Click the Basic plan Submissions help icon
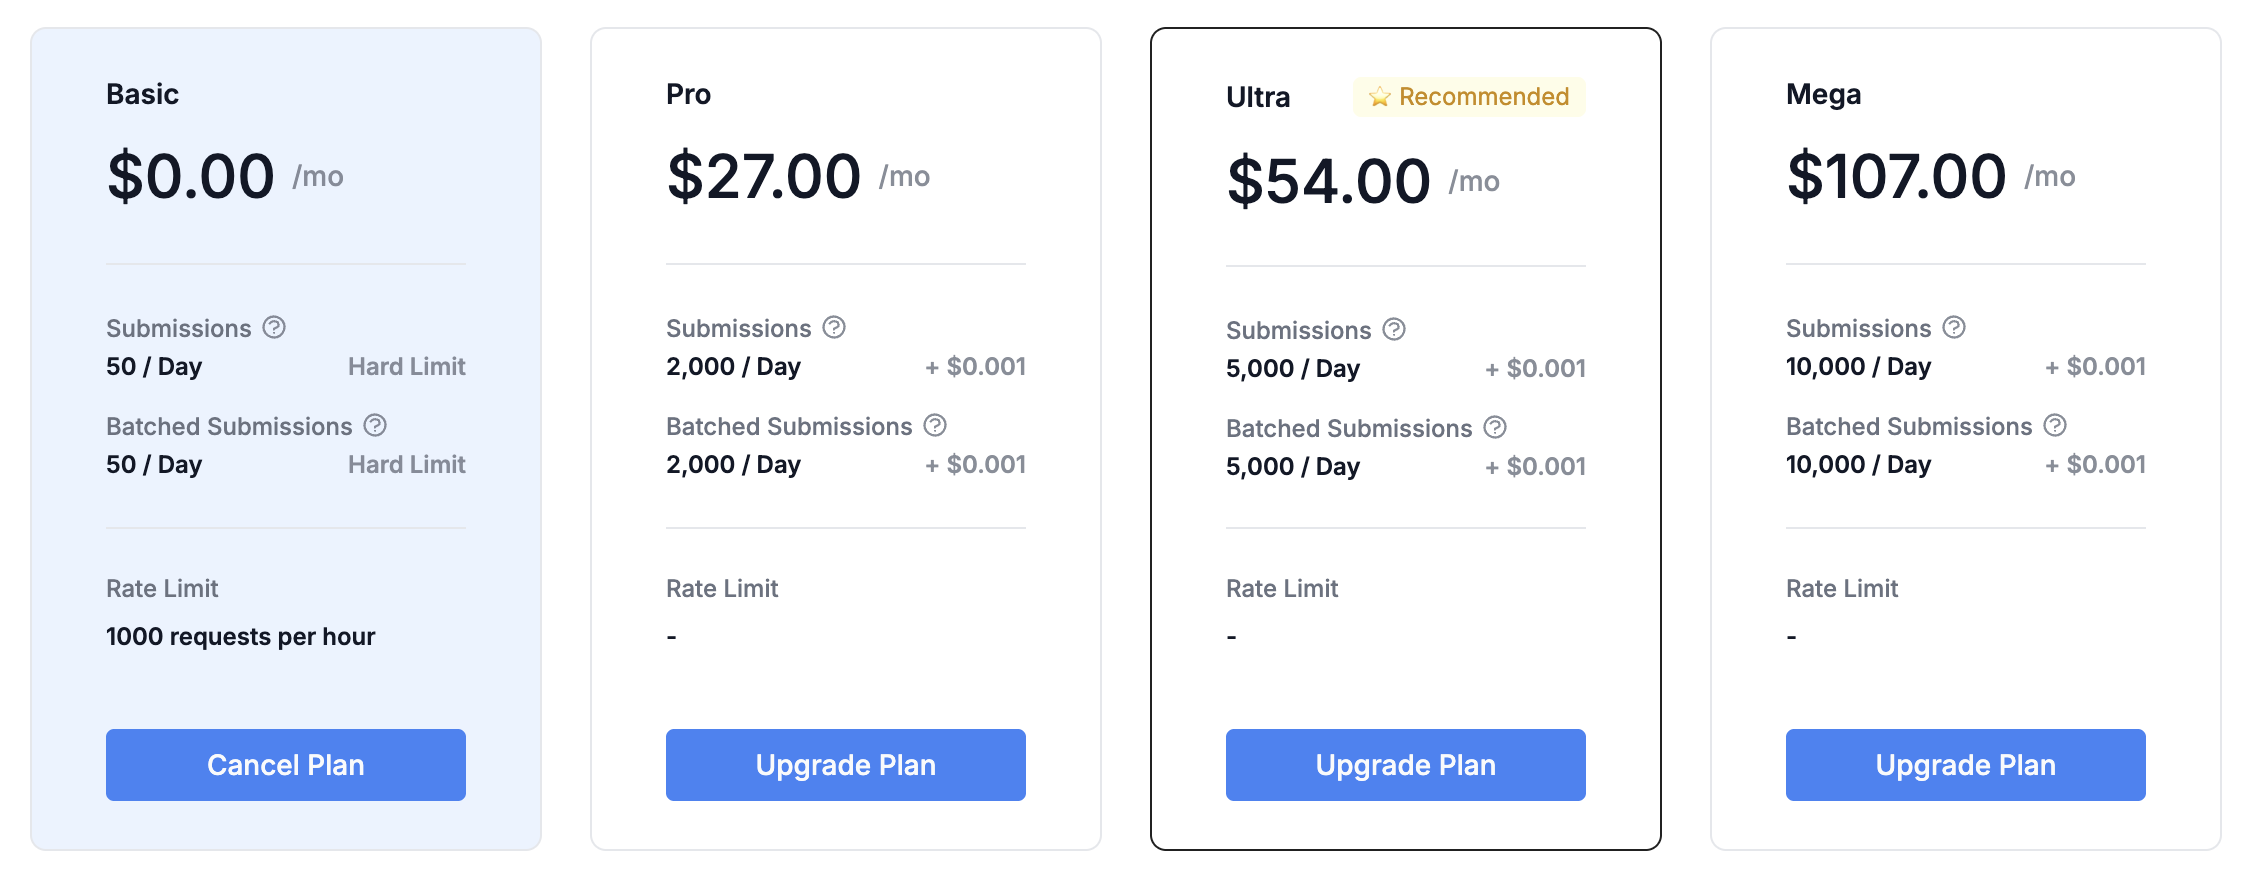Viewport: 2250px width, 890px height. click(x=274, y=327)
